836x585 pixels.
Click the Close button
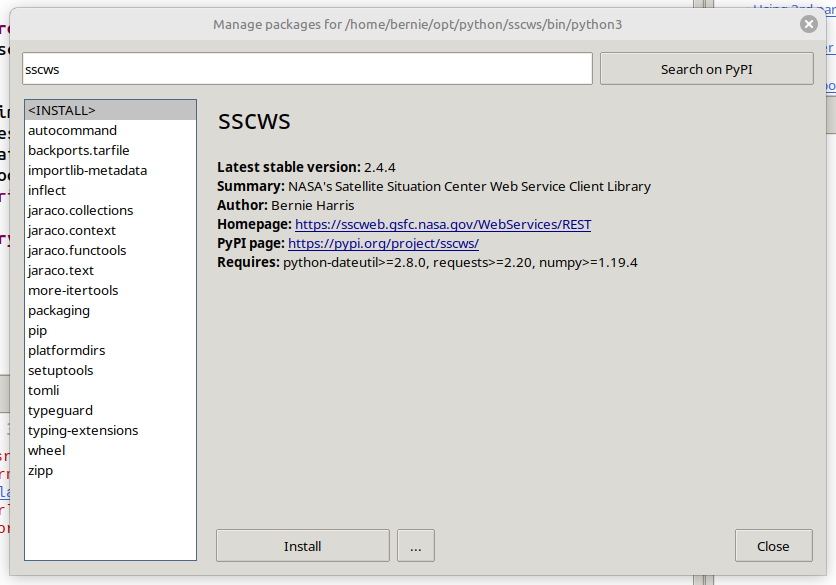tap(773, 546)
